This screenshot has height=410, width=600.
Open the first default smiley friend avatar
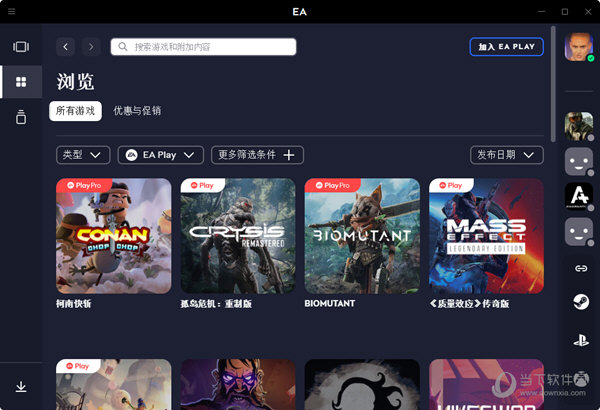(579, 161)
